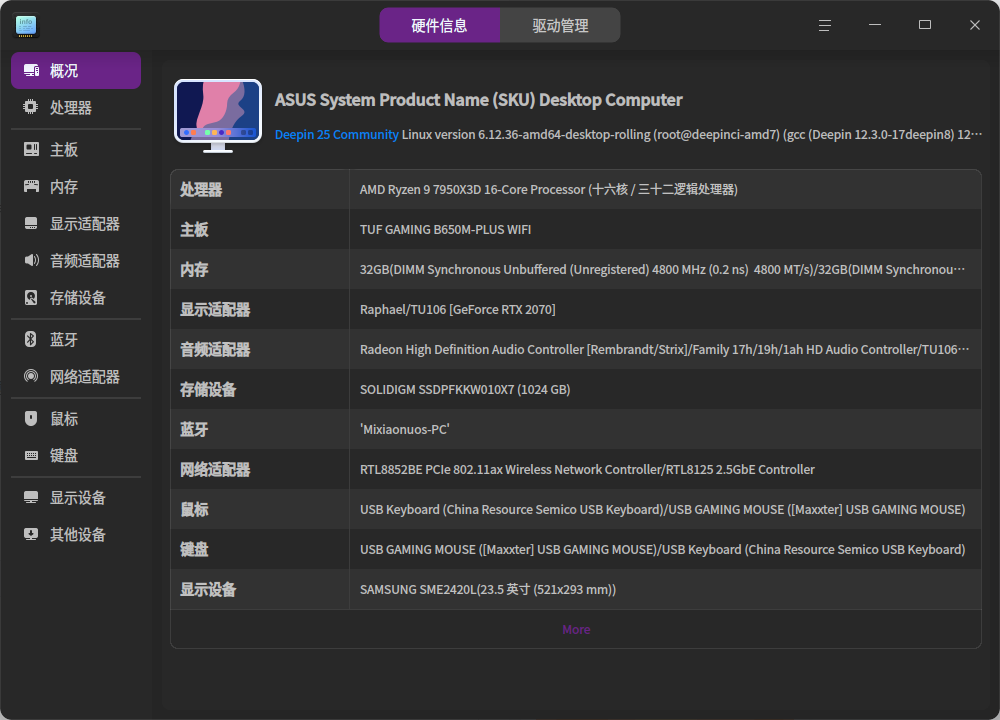Click the 主板 motherboard sidebar icon

[x=31, y=149]
